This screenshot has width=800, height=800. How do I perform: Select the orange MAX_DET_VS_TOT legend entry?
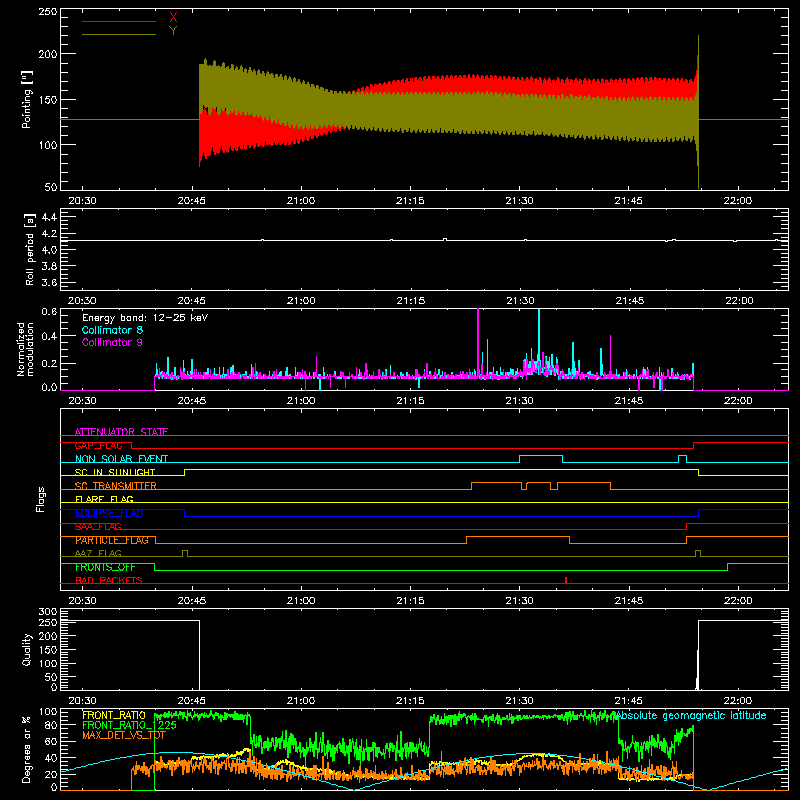click(x=124, y=735)
